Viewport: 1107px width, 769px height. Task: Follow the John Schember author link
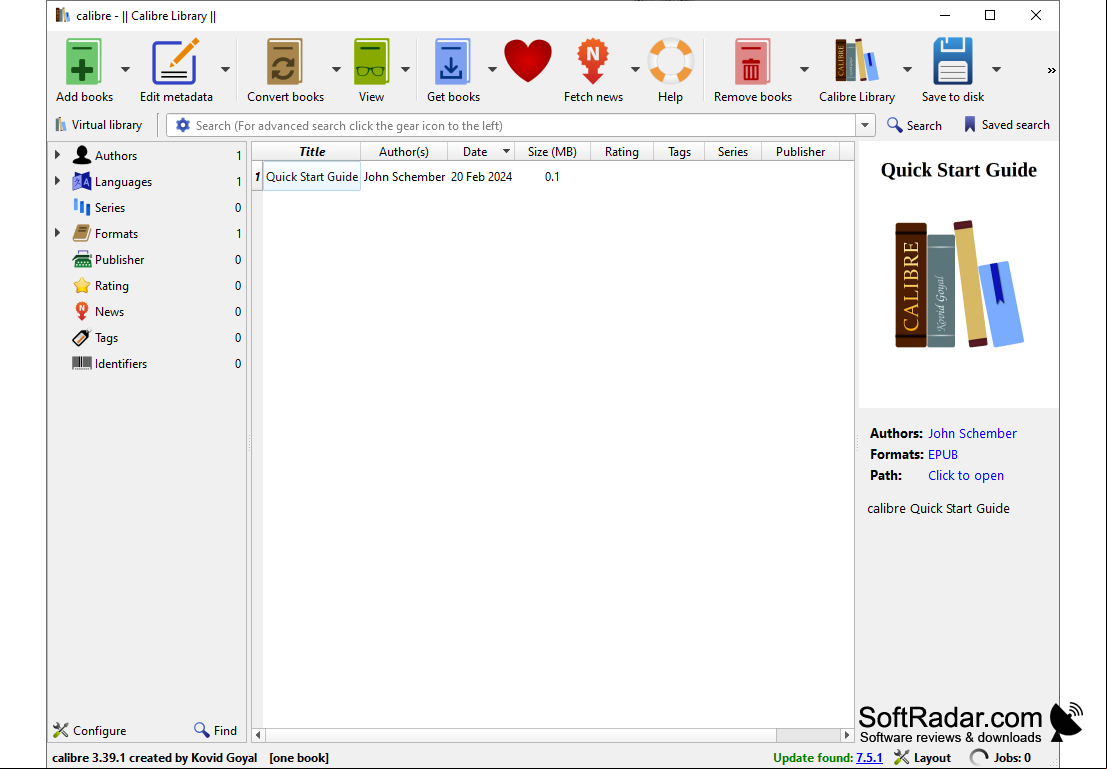click(x=972, y=434)
